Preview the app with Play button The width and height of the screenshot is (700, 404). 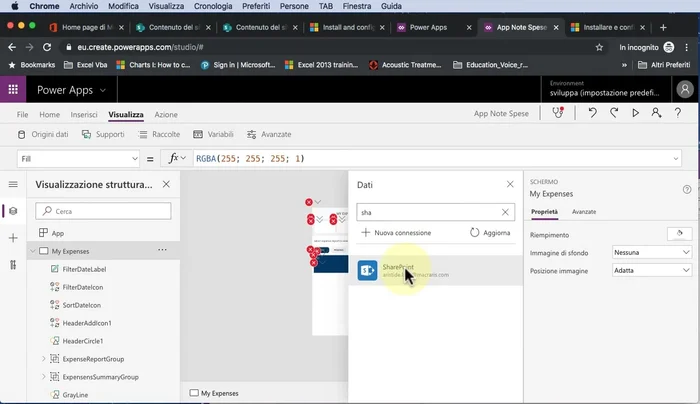click(x=635, y=114)
